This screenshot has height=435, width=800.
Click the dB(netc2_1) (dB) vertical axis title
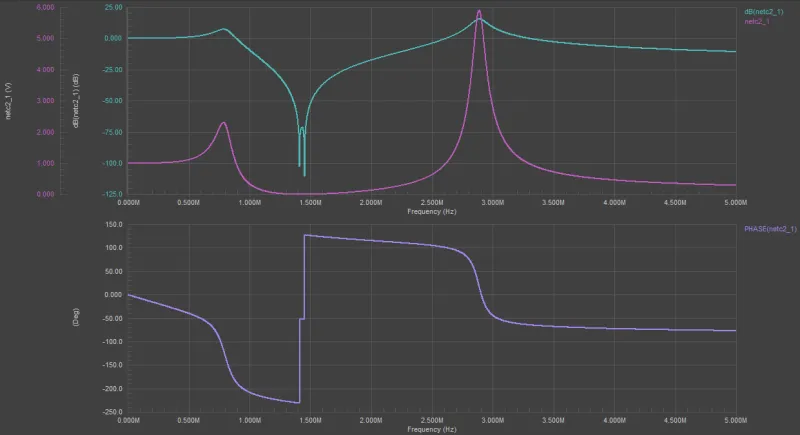pos(76,102)
